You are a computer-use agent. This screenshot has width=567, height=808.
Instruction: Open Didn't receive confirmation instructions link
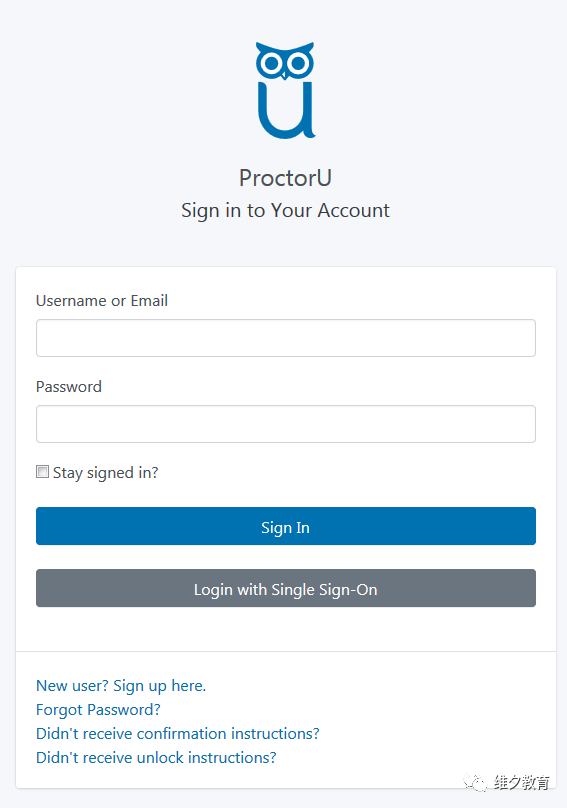click(177, 733)
